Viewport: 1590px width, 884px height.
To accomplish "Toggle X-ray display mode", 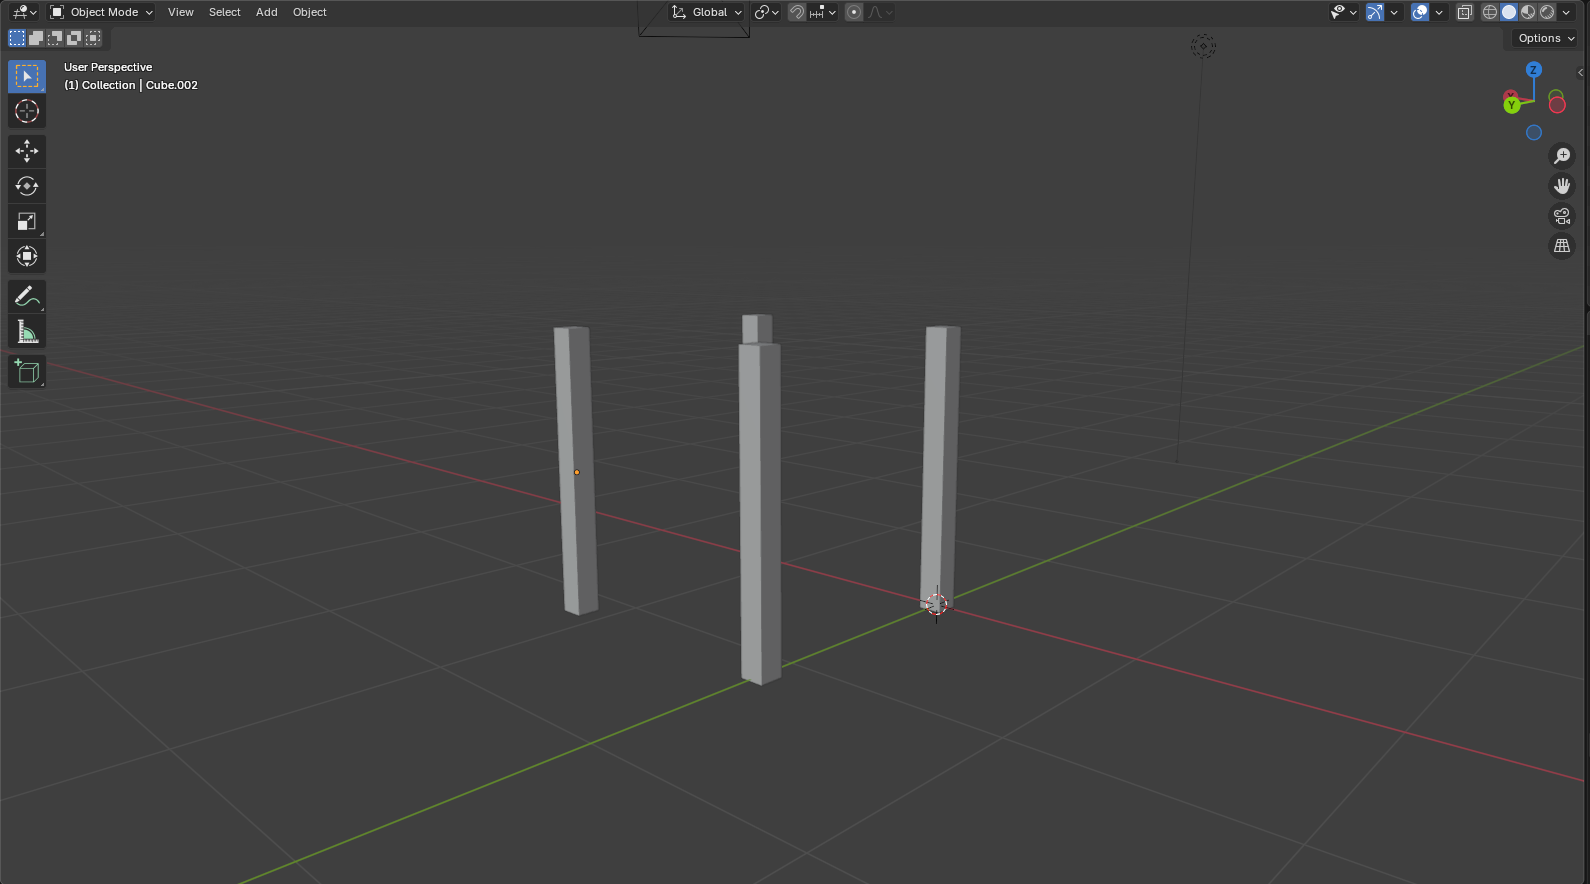I will (x=1465, y=12).
